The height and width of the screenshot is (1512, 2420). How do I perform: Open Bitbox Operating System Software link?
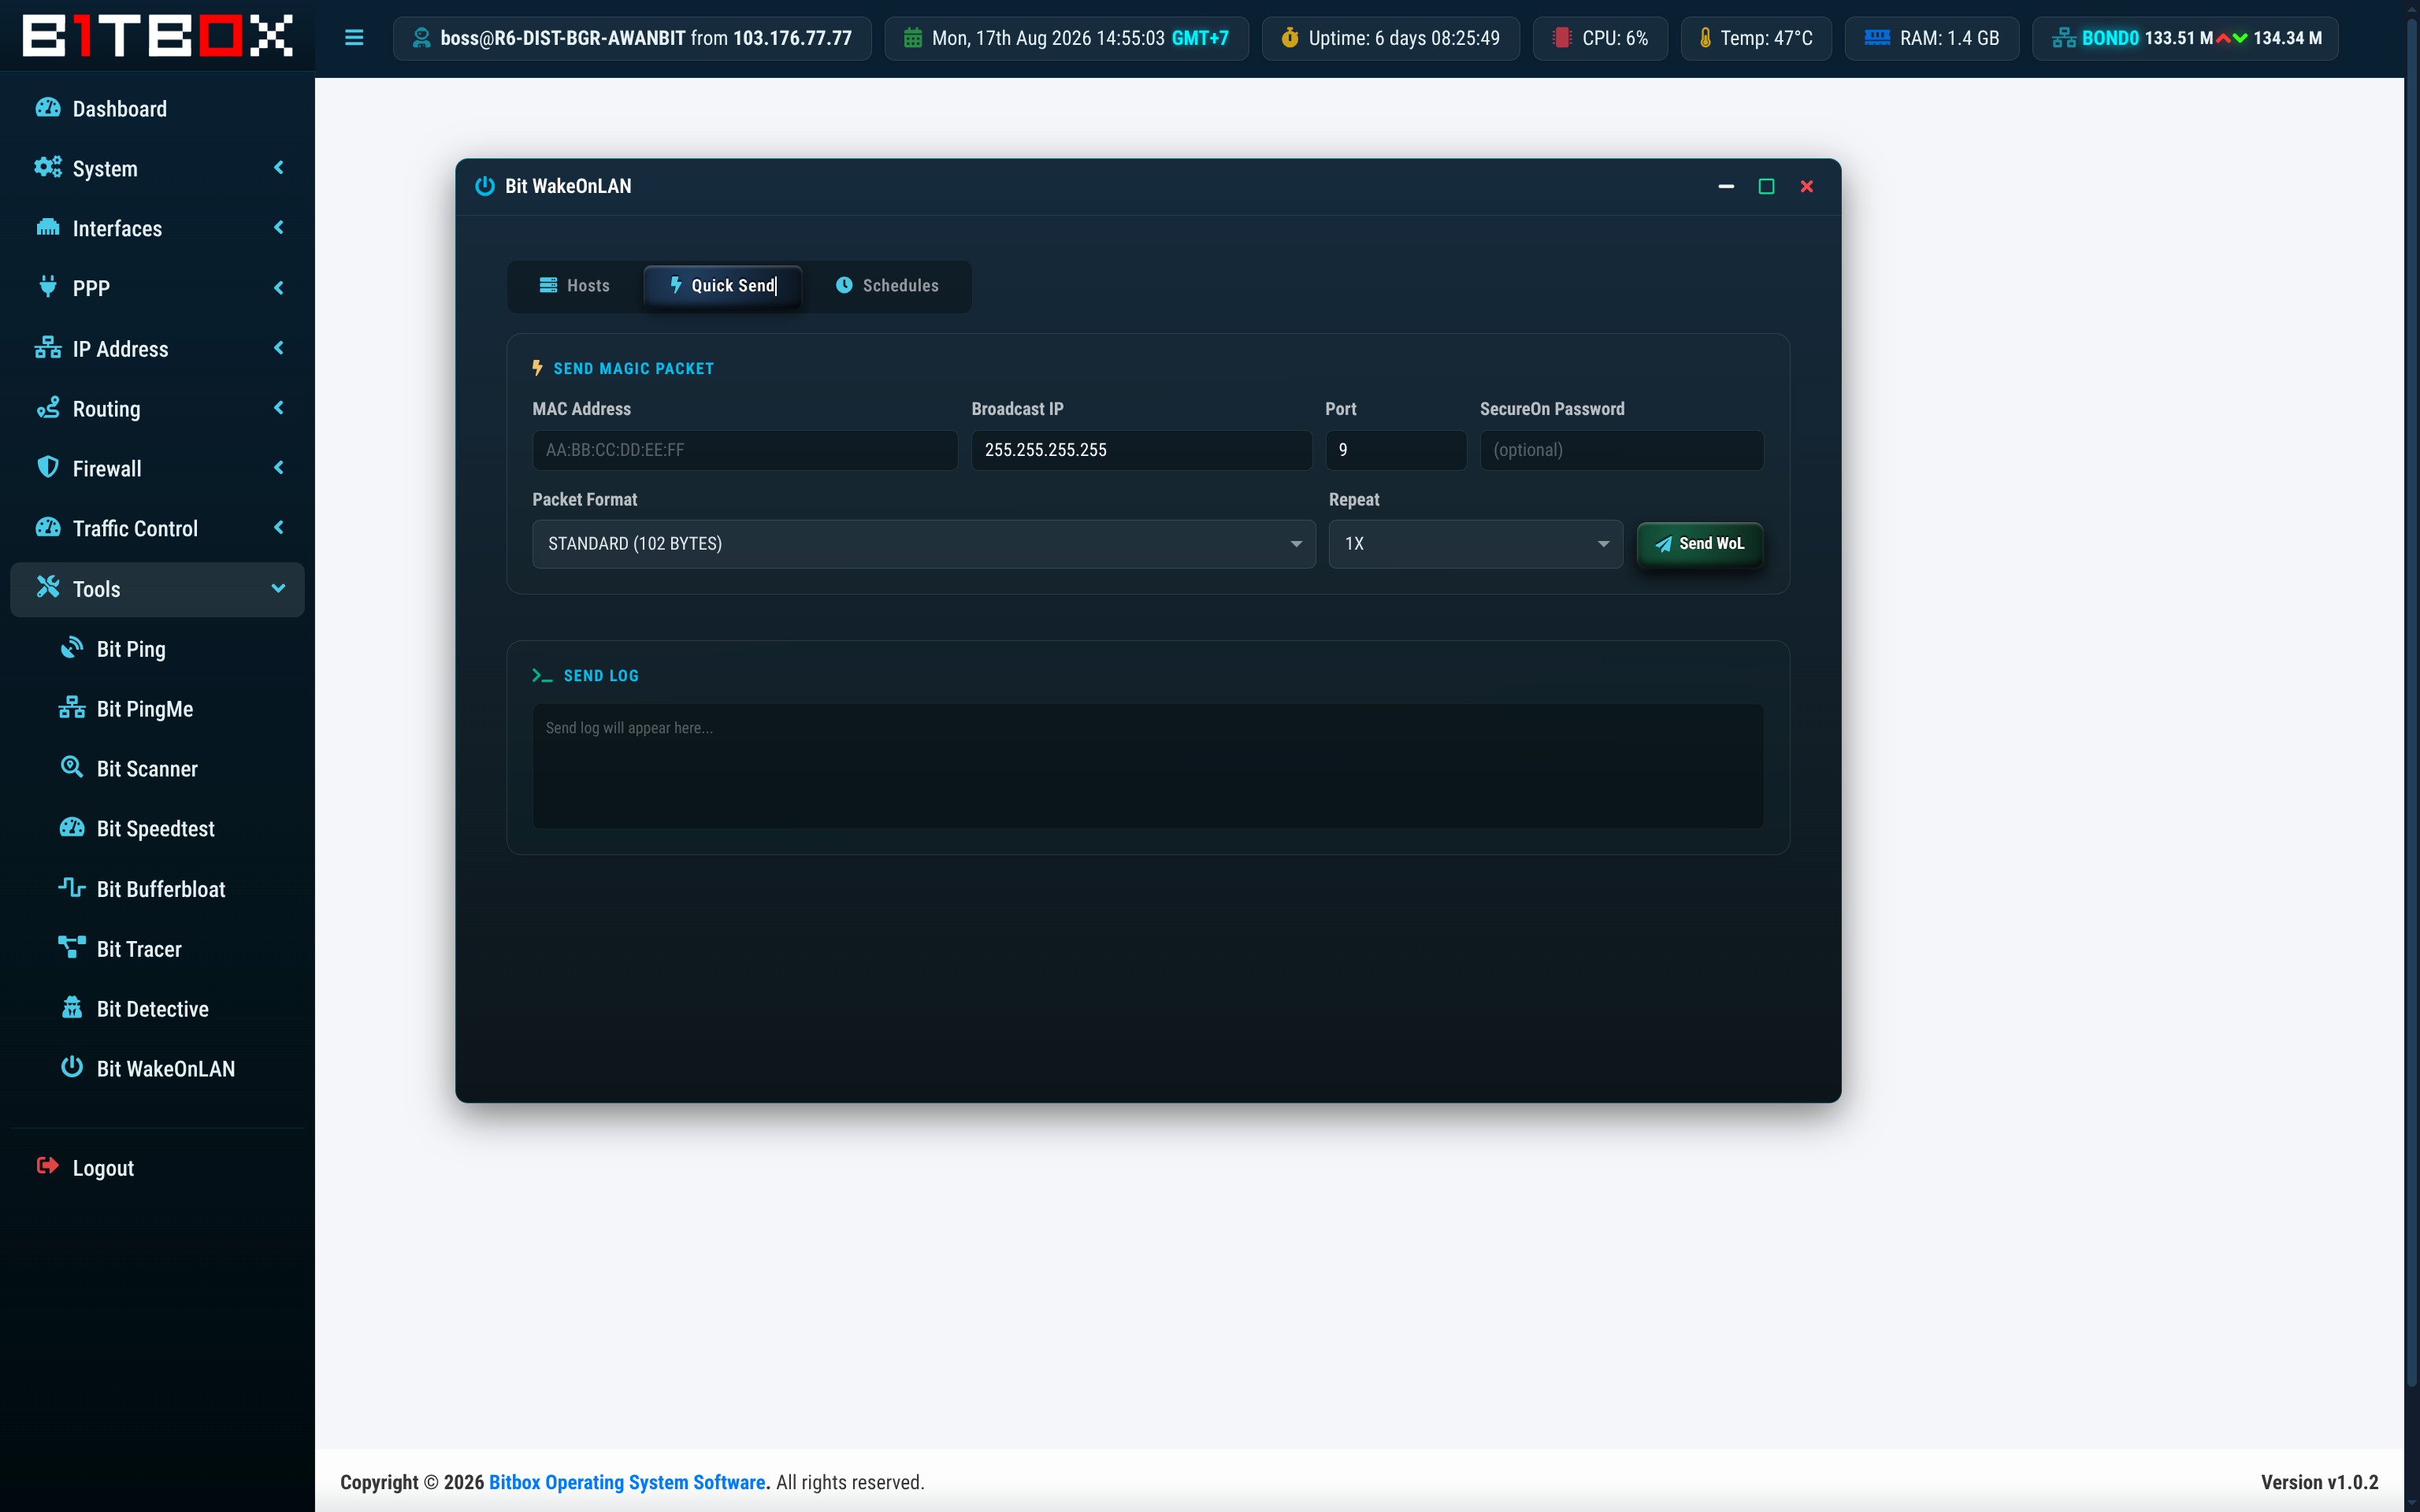point(627,1482)
